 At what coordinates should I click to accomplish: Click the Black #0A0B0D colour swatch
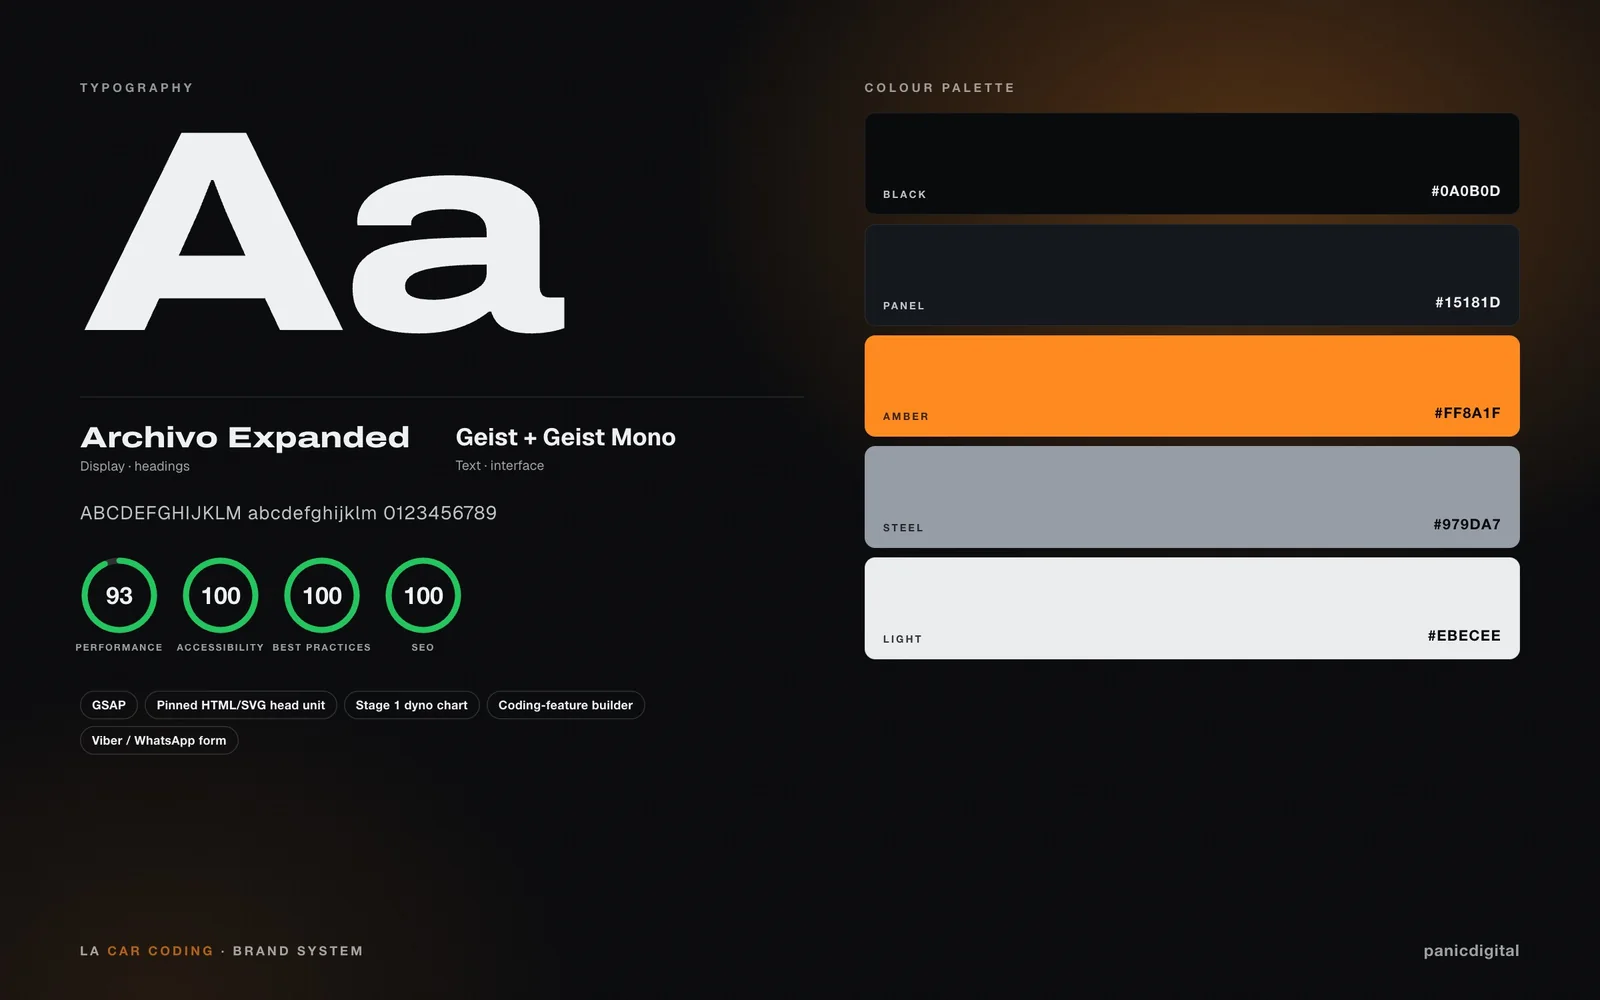[x=1192, y=163]
